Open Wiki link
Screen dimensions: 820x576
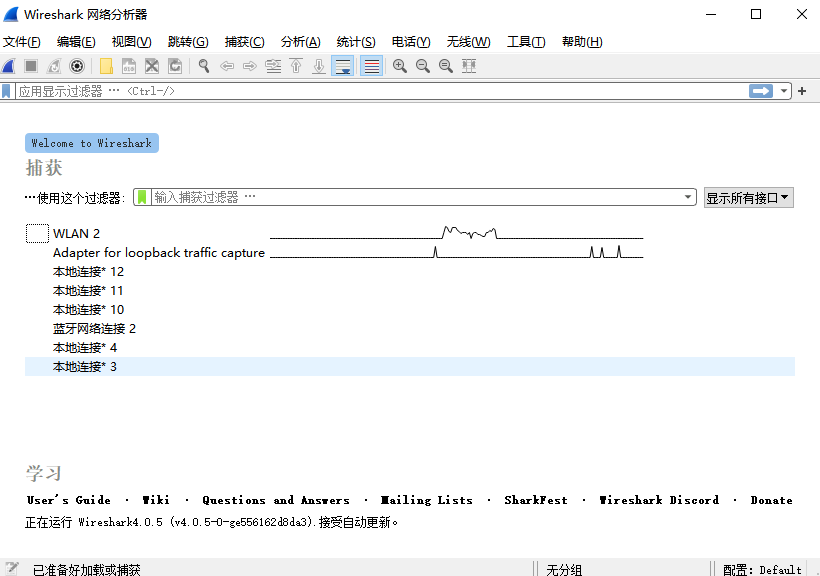coord(156,500)
